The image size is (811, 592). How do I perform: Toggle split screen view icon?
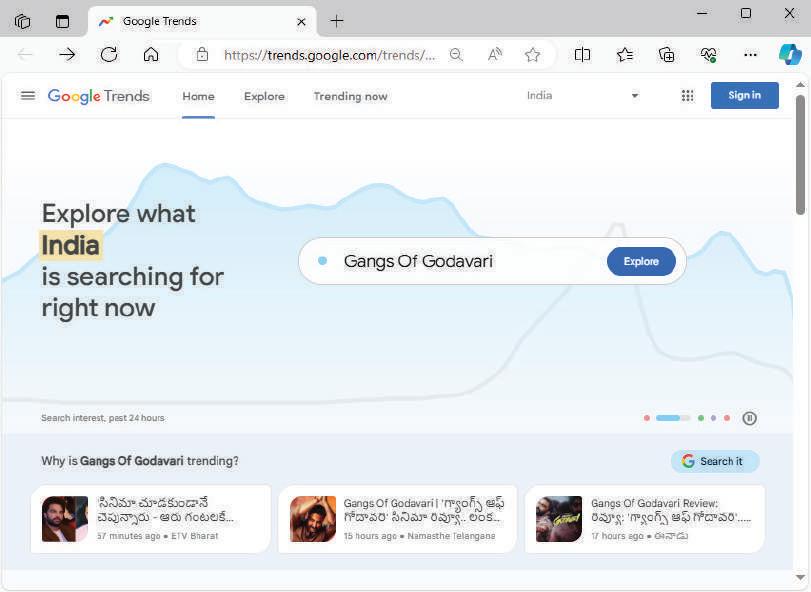(x=582, y=54)
